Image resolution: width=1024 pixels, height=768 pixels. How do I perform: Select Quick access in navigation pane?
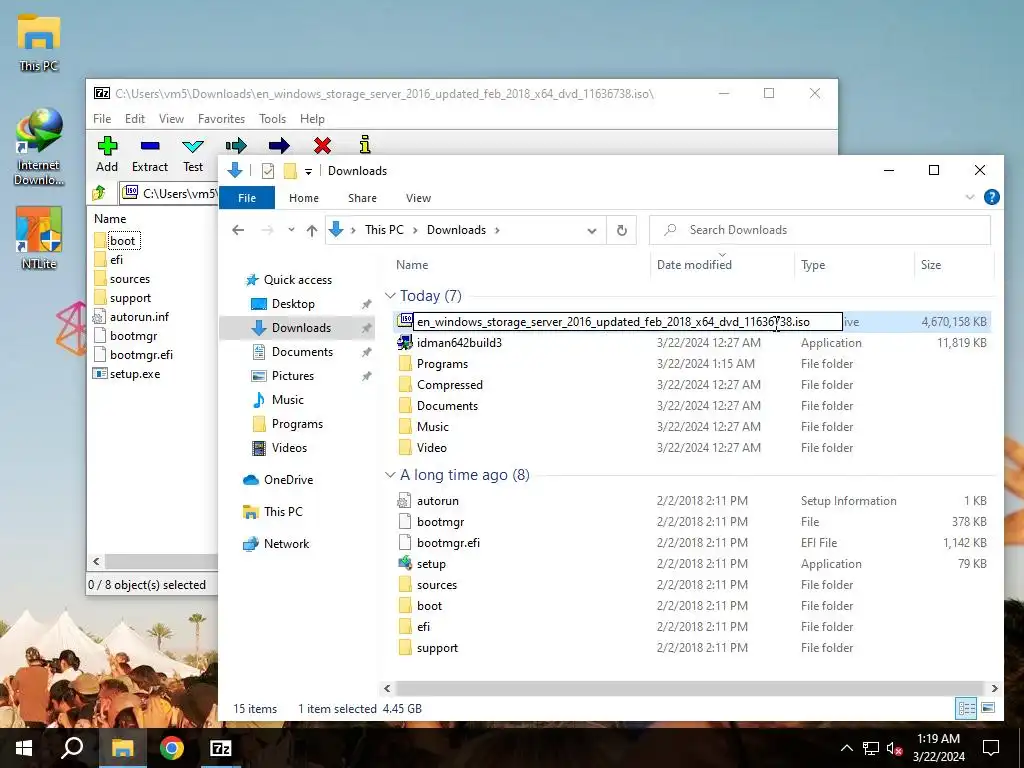(x=298, y=280)
